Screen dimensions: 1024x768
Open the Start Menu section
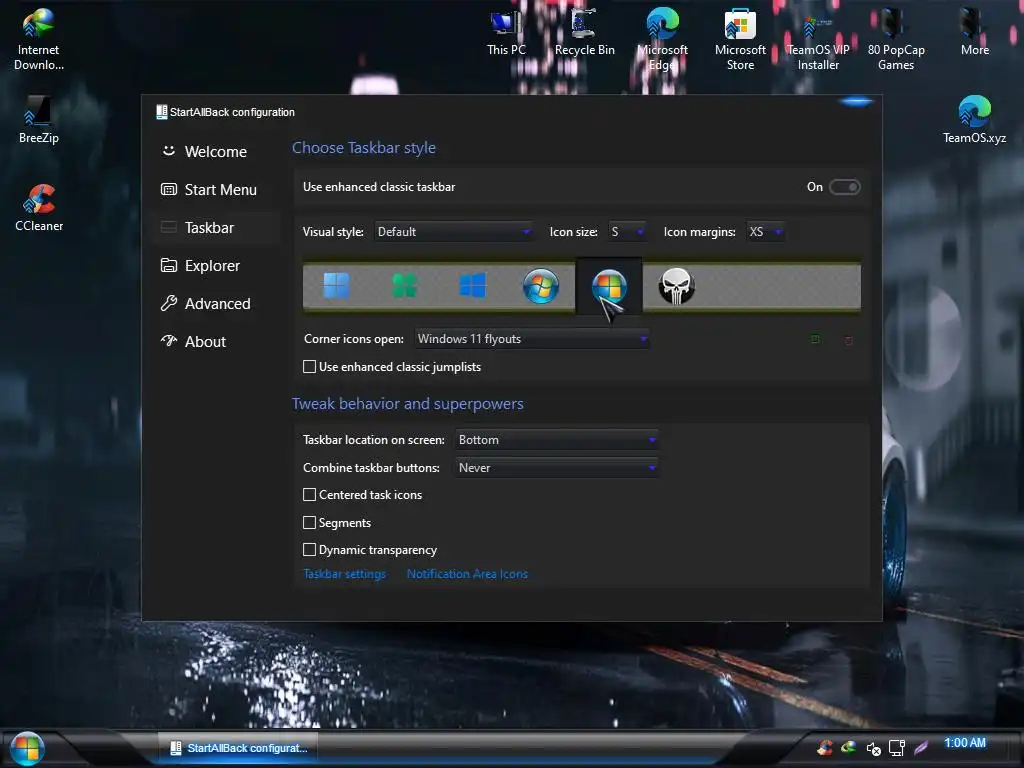(x=216, y=190)
